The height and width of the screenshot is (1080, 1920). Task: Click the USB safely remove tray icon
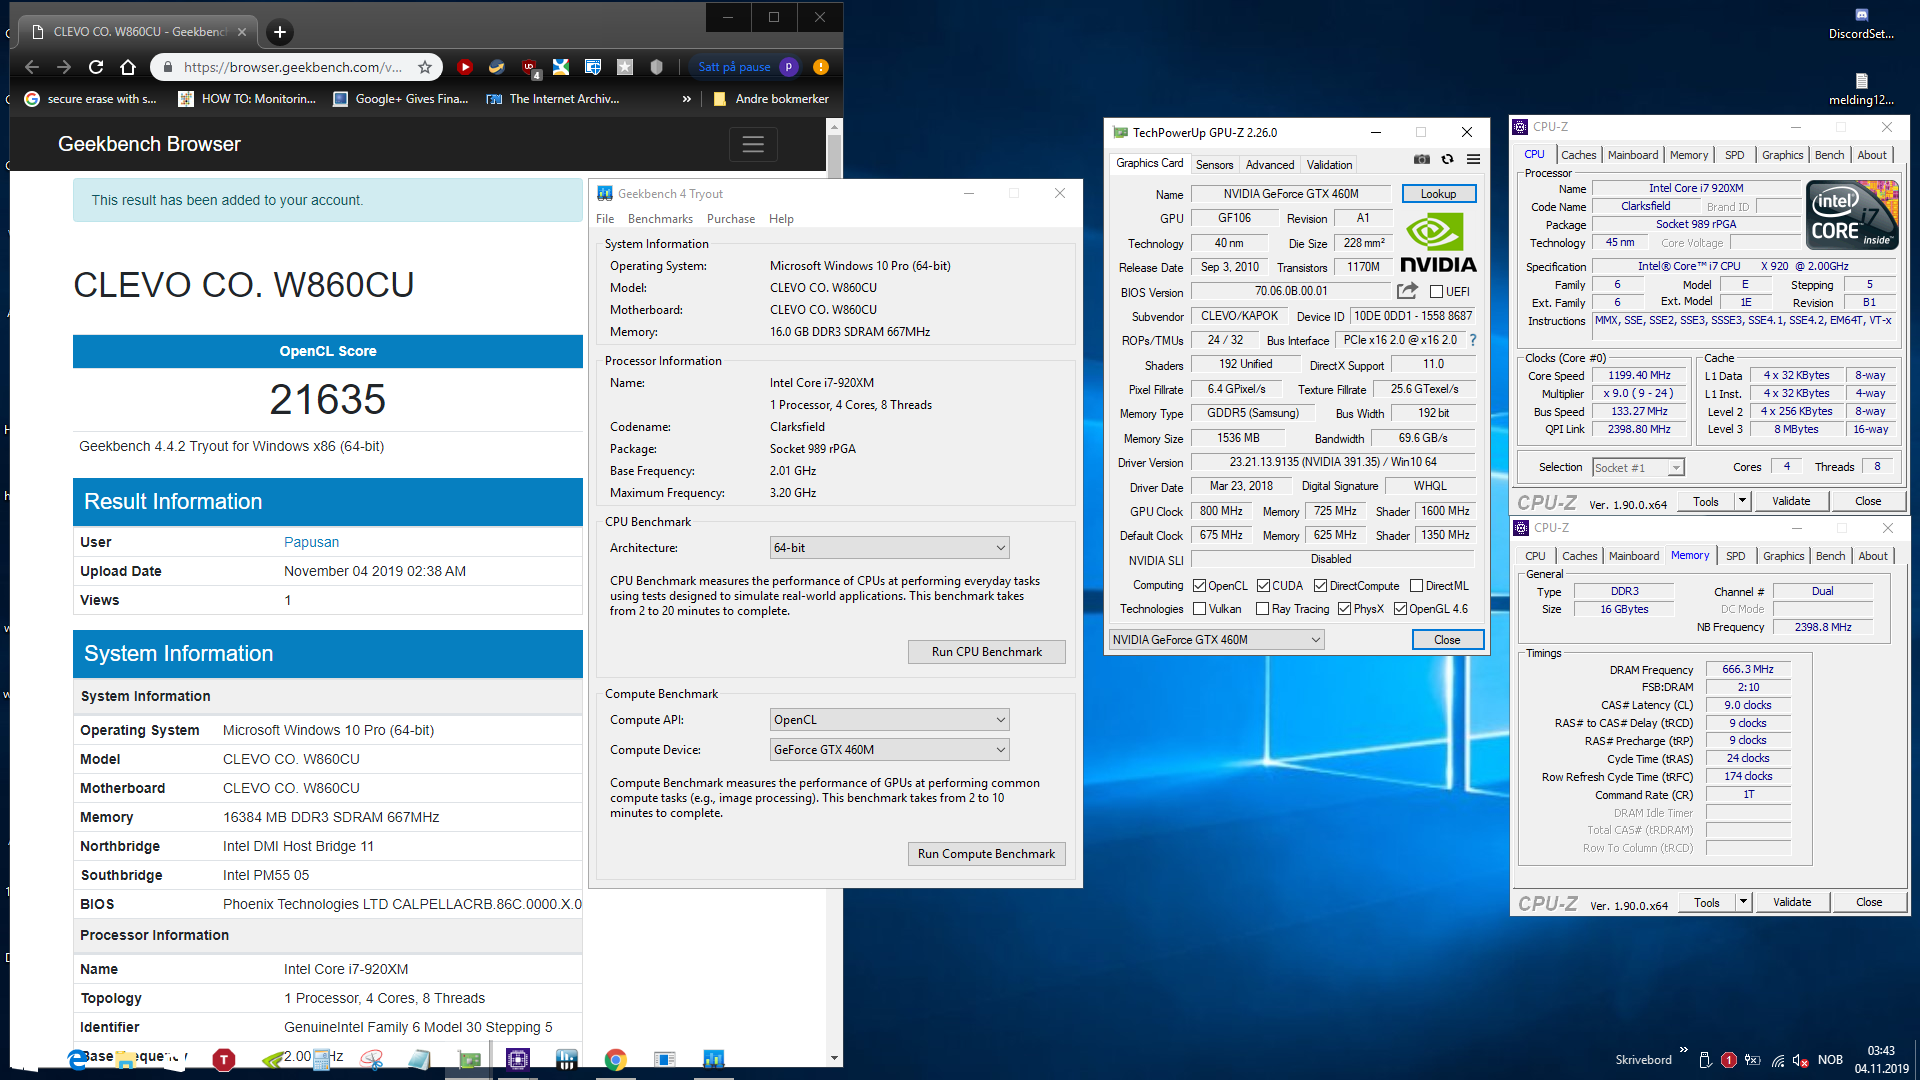click(1705, 1060)
